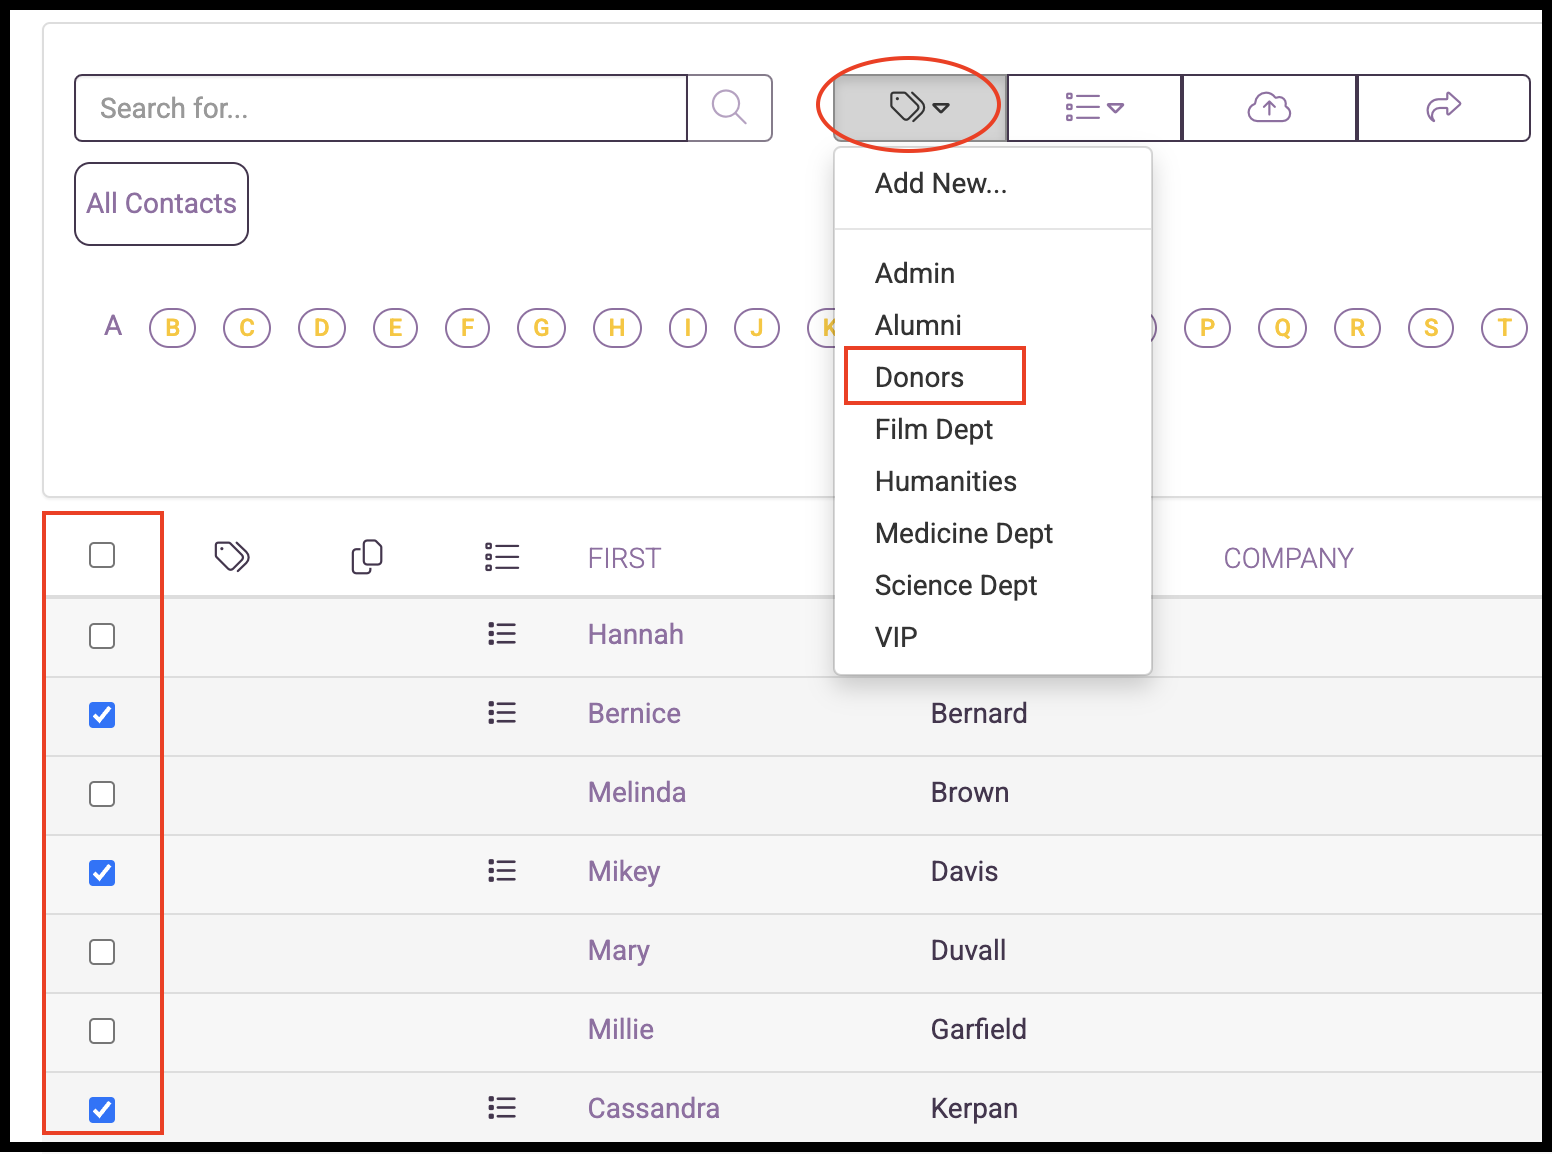Select the VIP tag
This screenshot has width=1552, height=1154.
coord(896,637)
